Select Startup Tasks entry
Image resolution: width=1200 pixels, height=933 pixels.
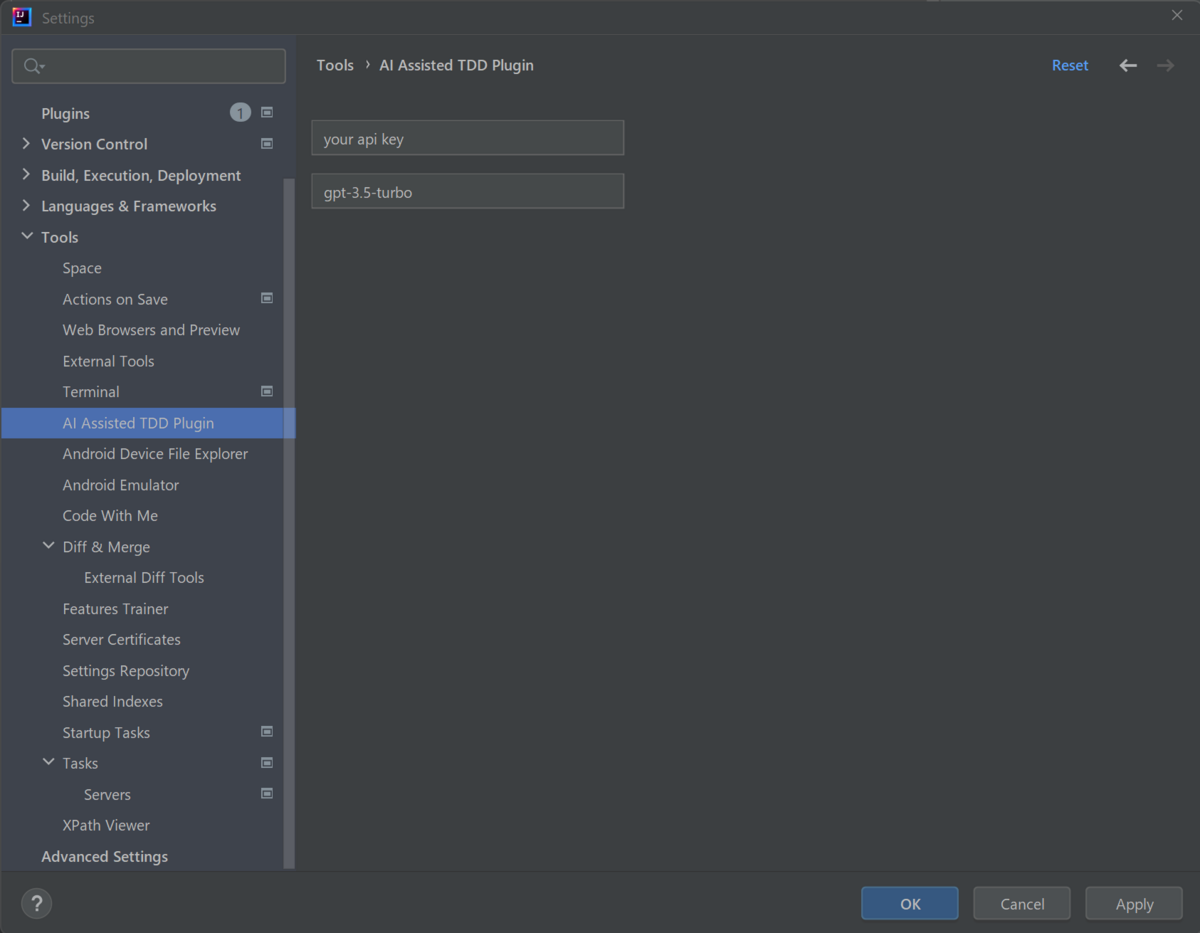pyautogui.click(x=106, y=733)
